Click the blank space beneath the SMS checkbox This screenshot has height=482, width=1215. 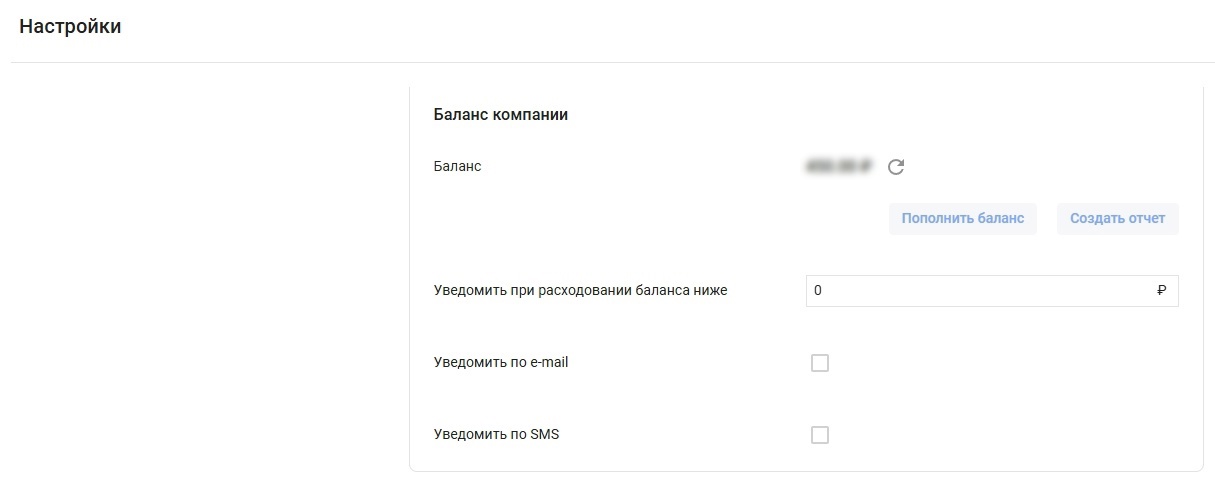[x=820, y=458]
